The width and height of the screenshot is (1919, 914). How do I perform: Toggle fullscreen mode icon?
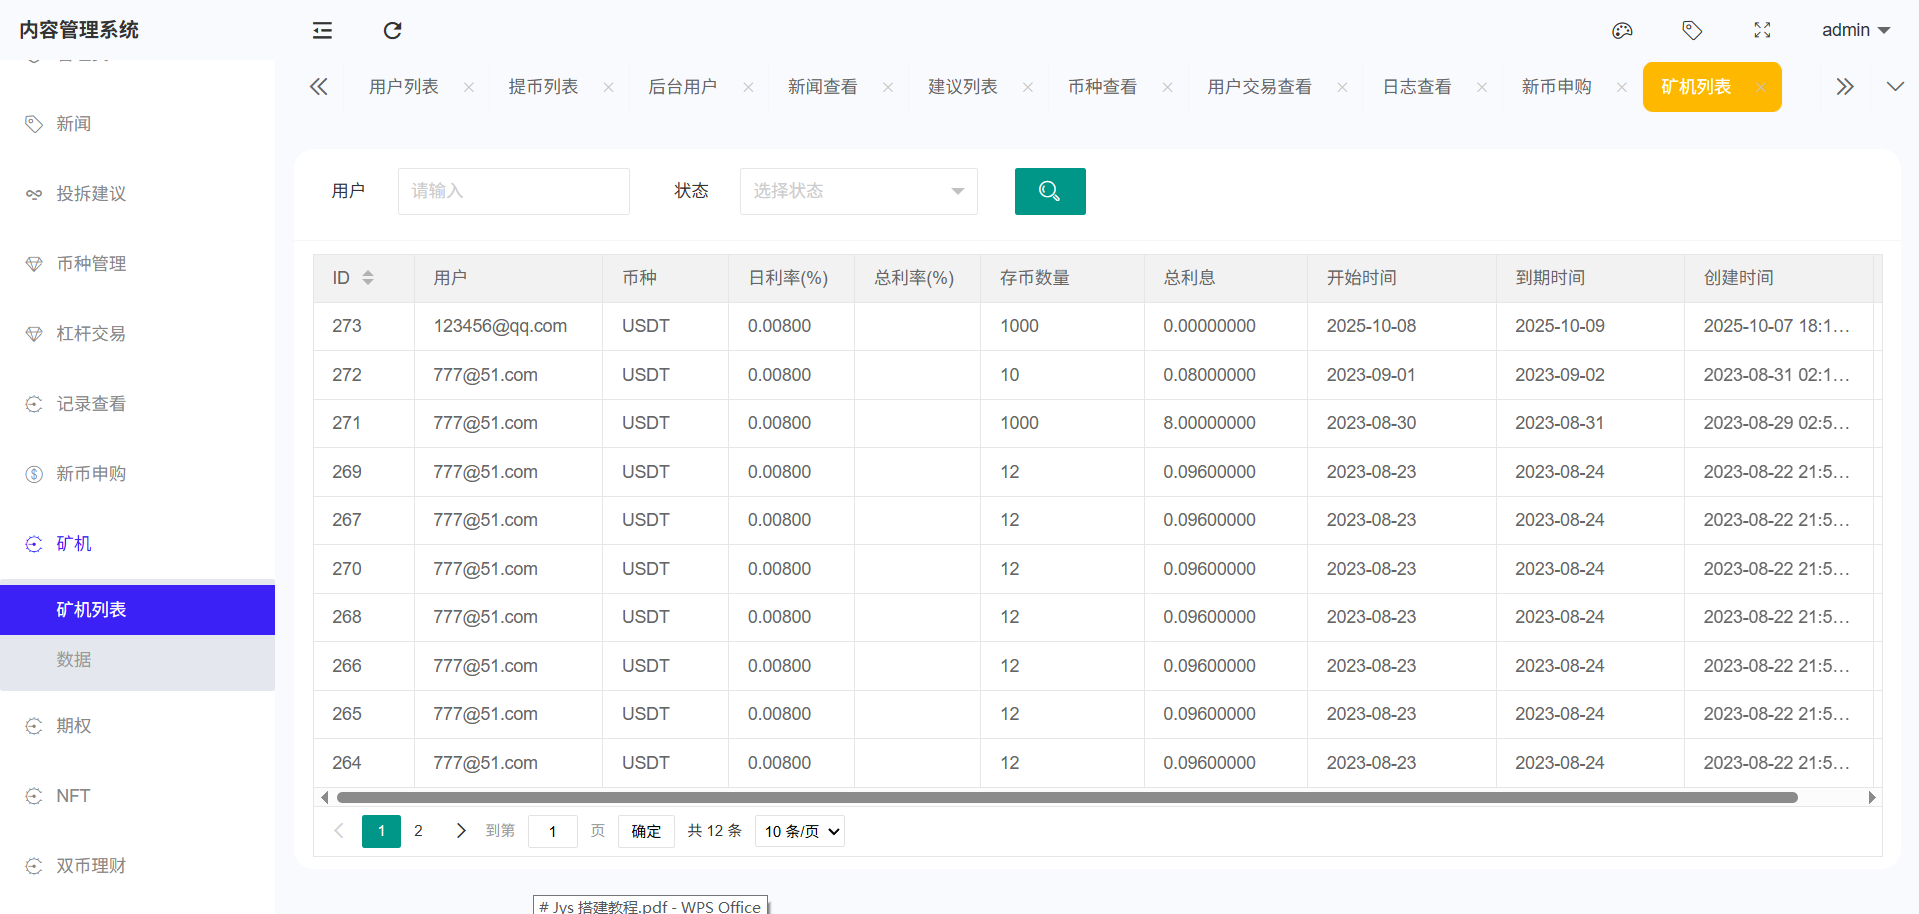[x=1762, y=31]
